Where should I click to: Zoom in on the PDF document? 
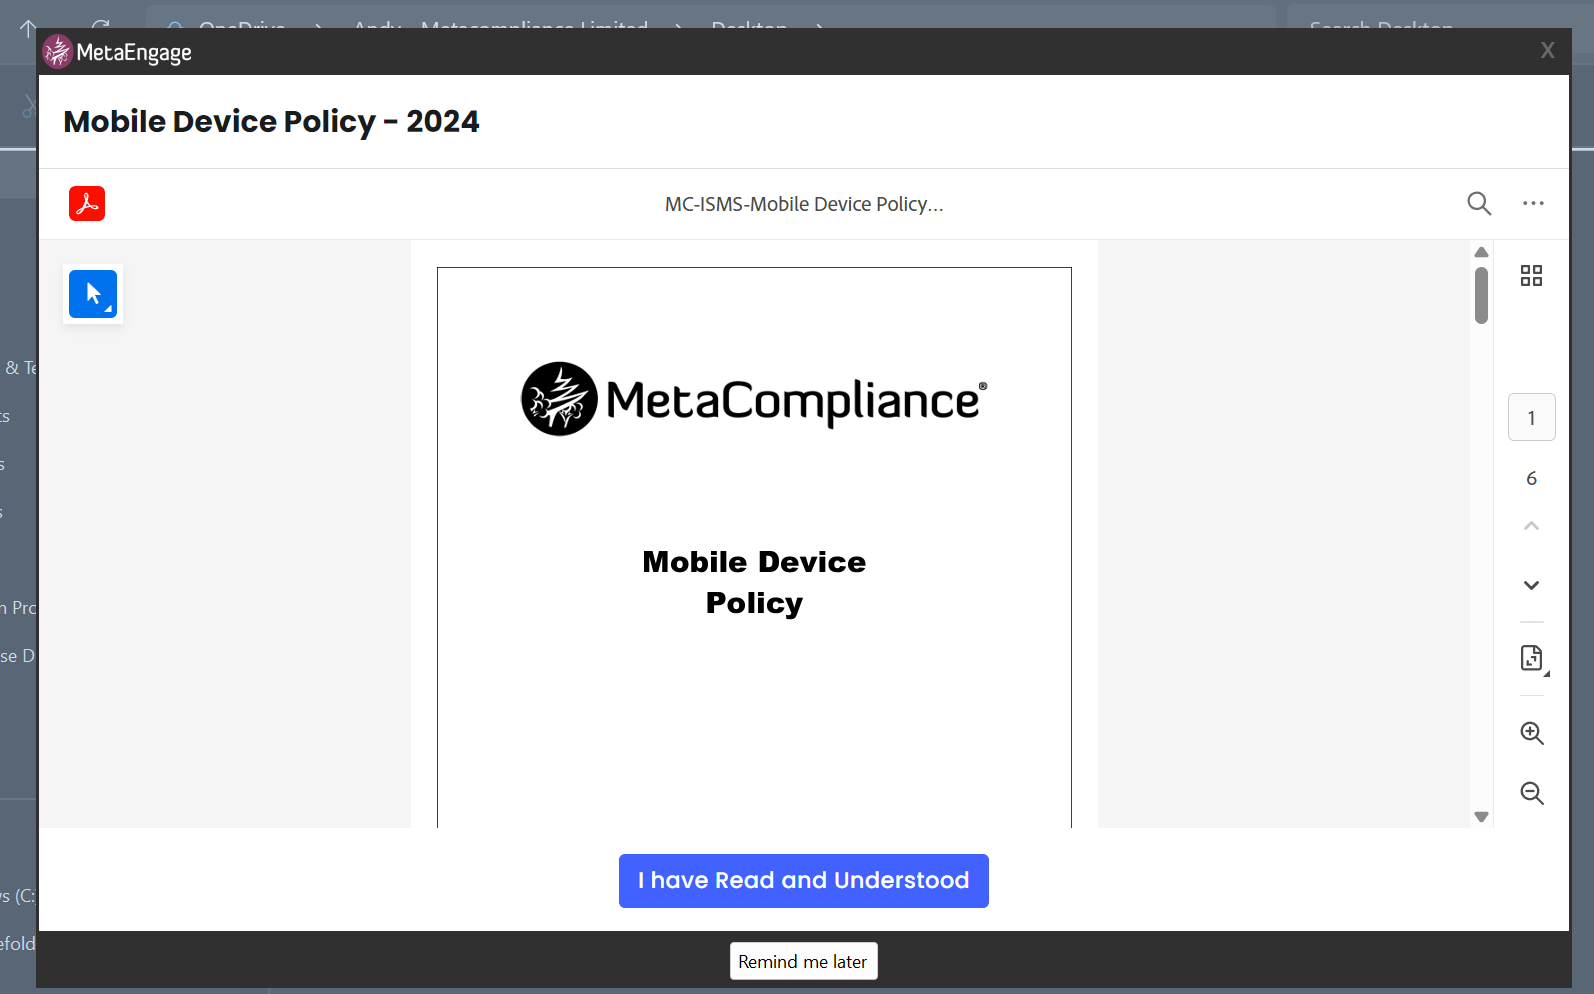pos(1532,733)
